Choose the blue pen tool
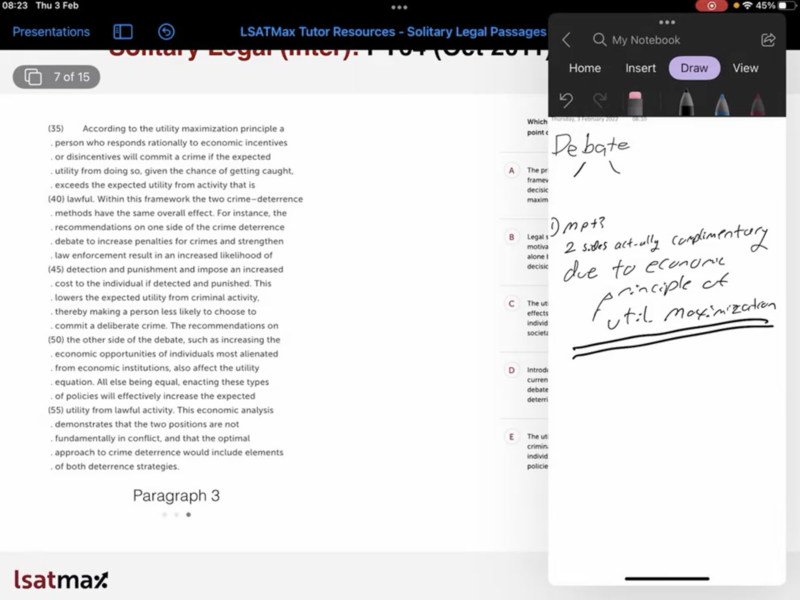The width and height of the screenshot is (800, 600). [x=722, y=103]
